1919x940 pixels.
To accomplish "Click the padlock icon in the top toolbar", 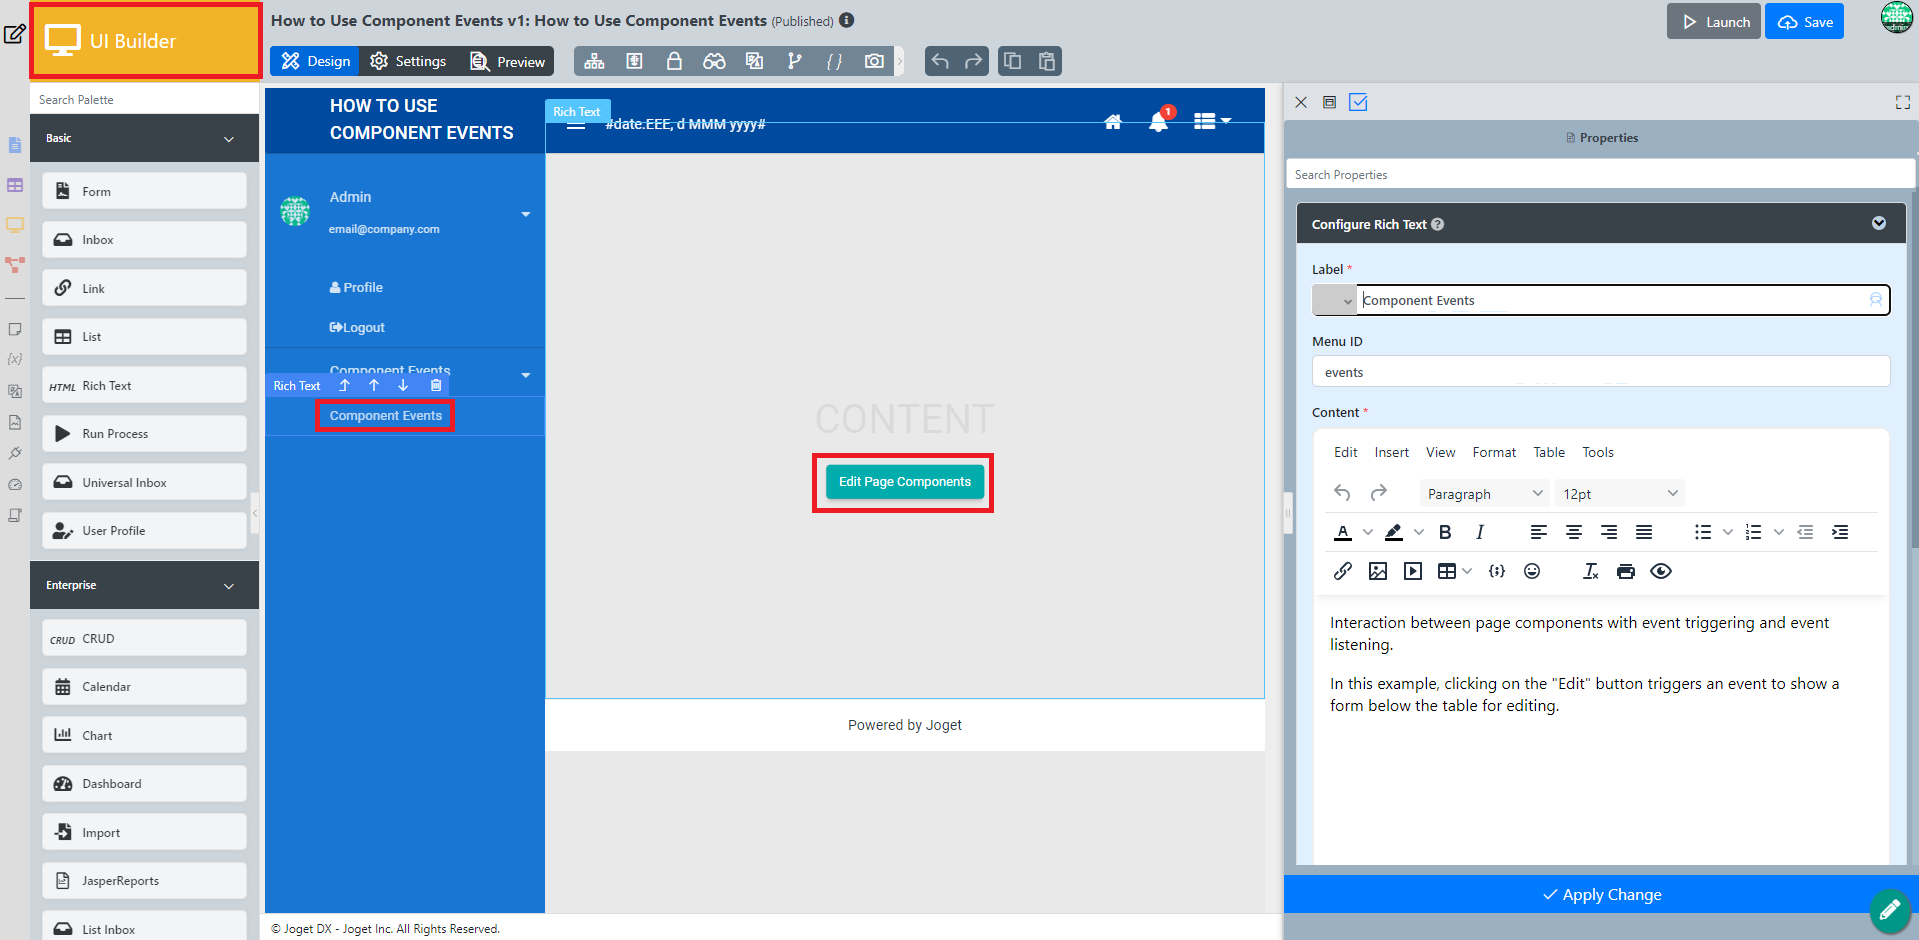I will pyautogui.click(x=674, y=61).
